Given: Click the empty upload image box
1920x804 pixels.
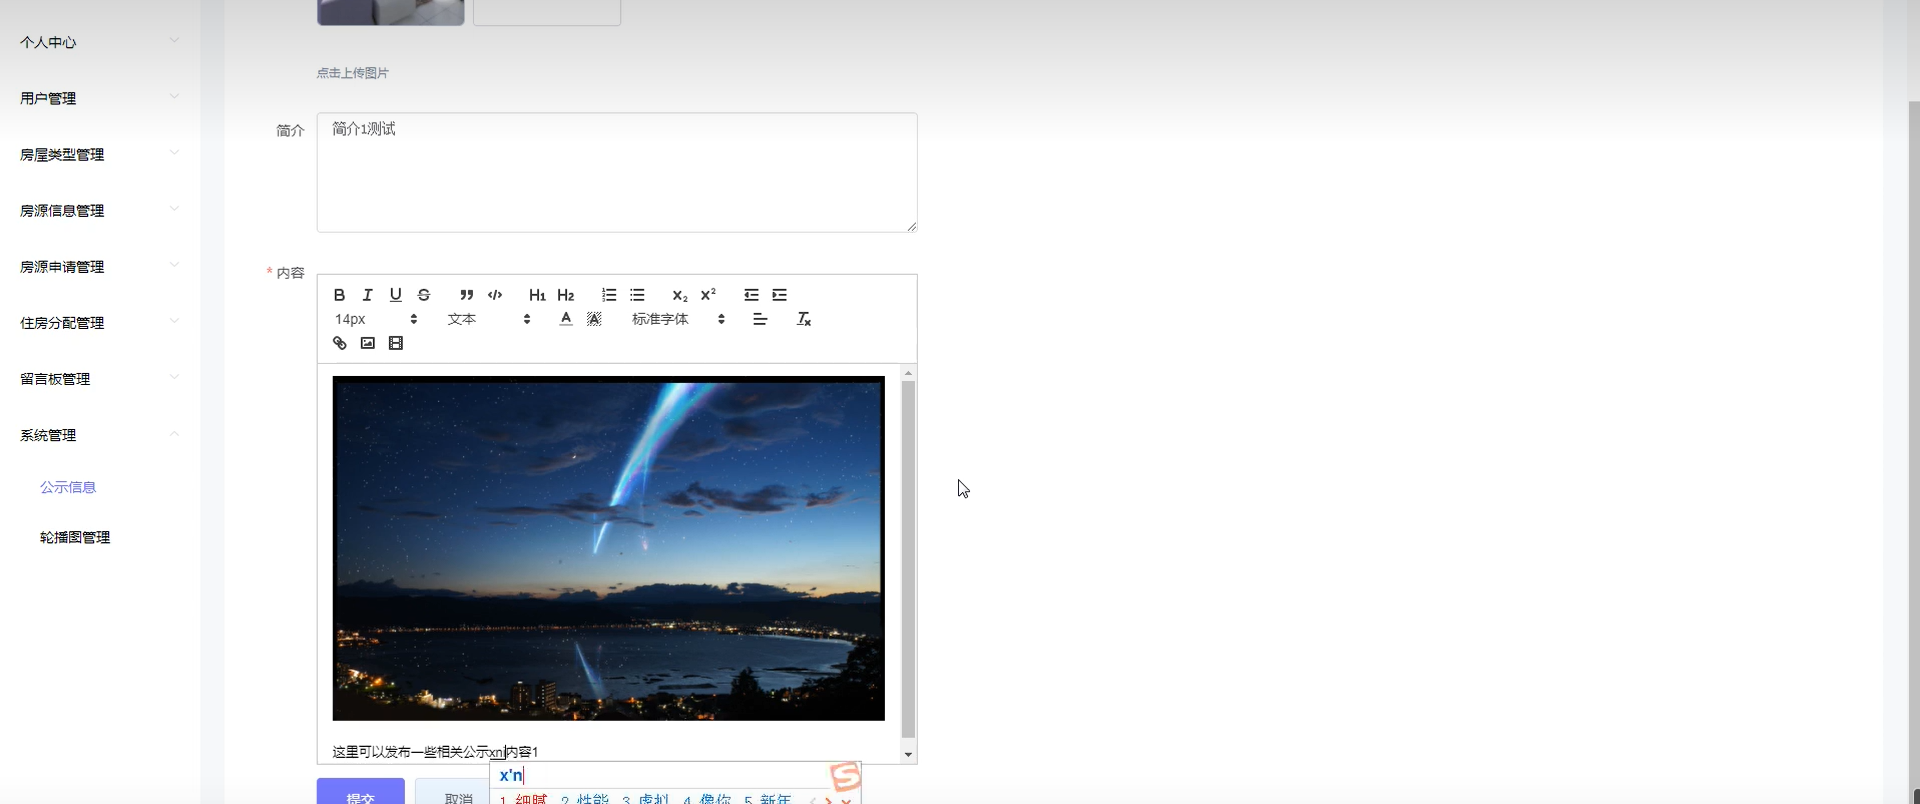Looking at the screenshot, I should point(547,12).
